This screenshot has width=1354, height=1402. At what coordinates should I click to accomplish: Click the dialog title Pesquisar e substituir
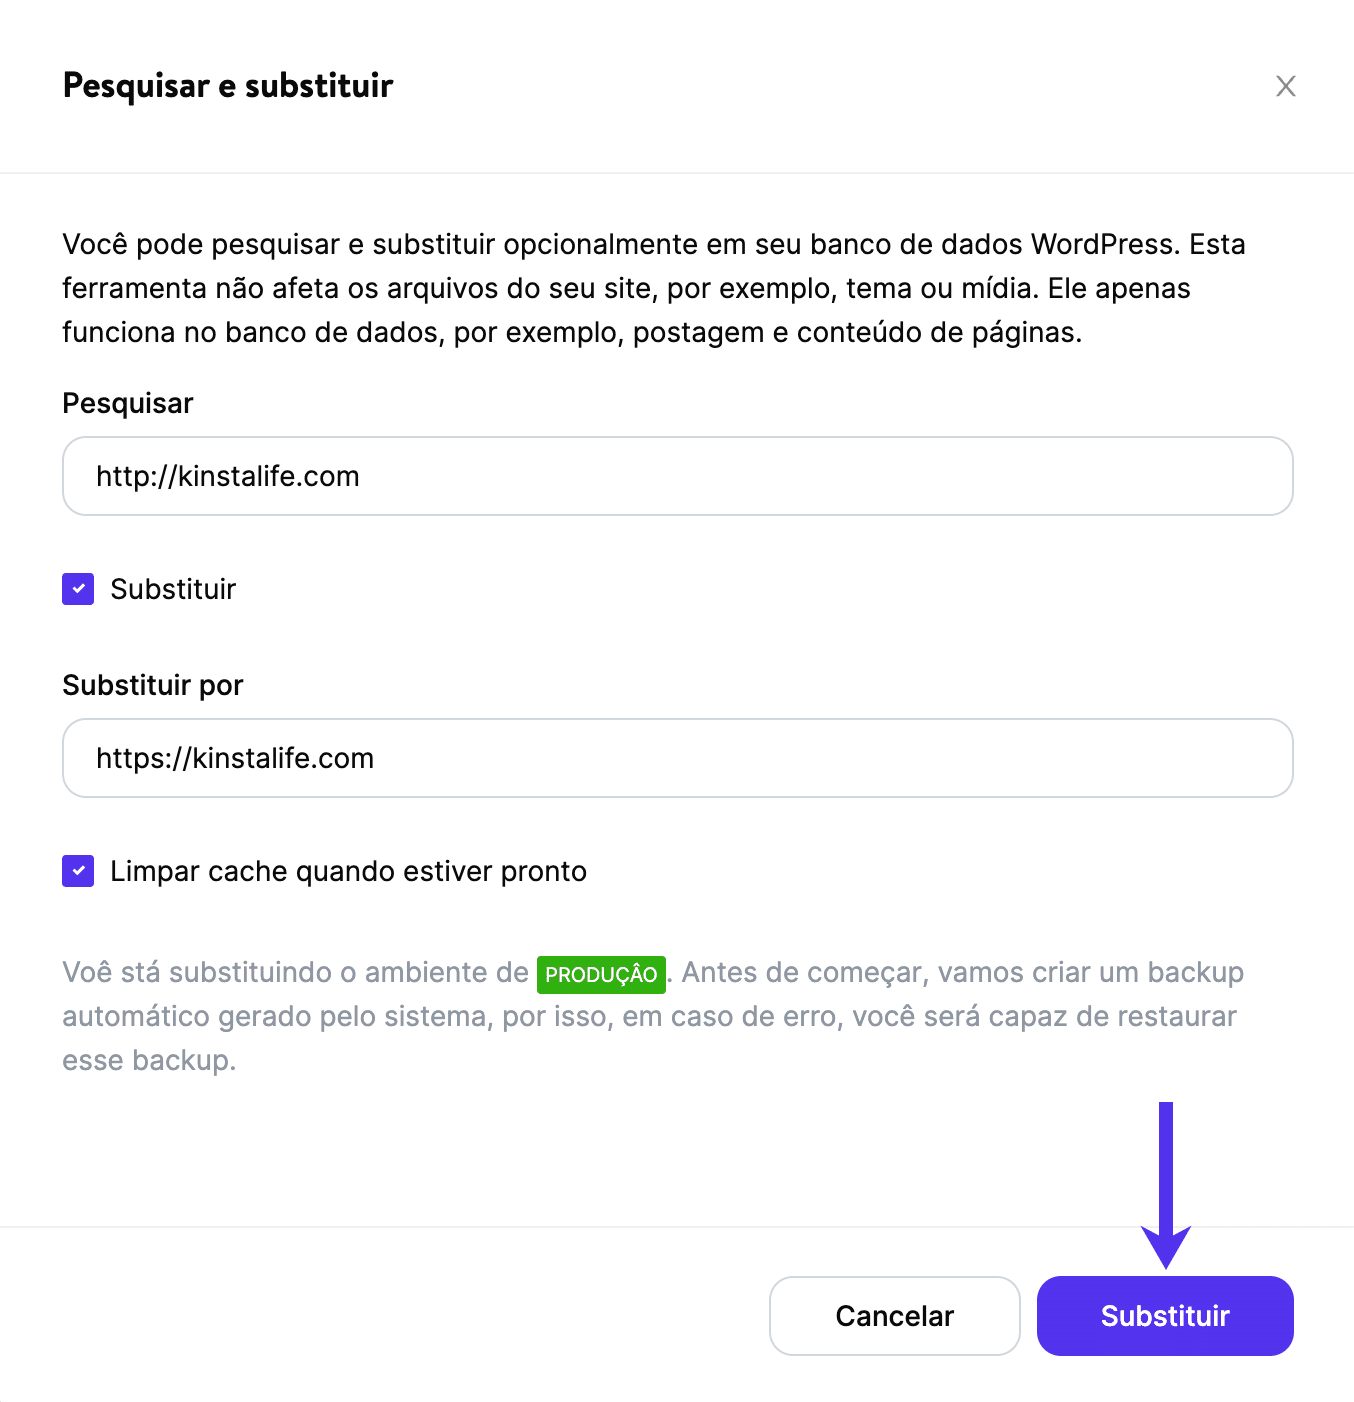228,86
